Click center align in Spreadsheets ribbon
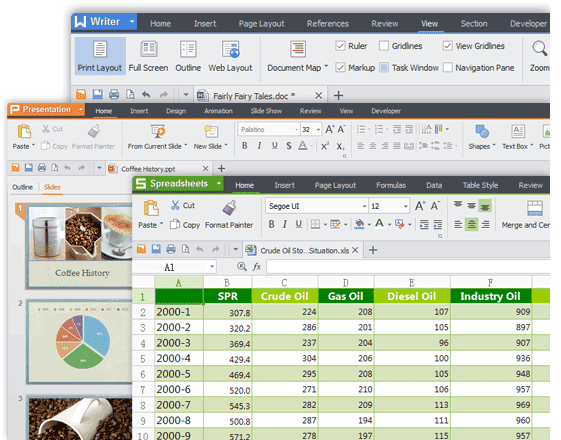561x440 pixels. (472, 225)
